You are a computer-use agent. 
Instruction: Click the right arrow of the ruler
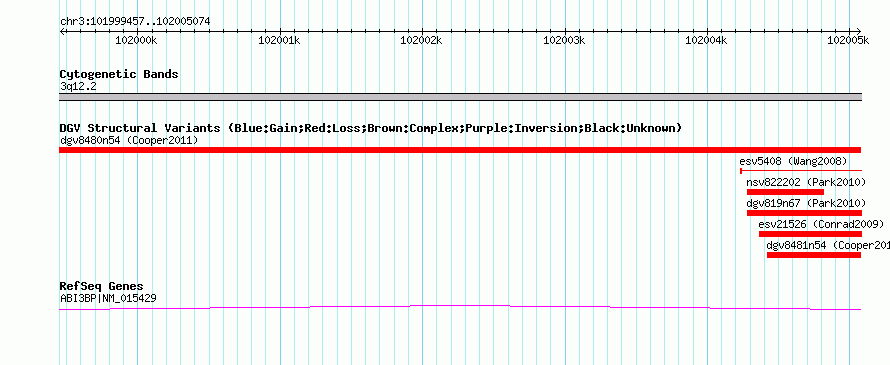point(859,31)
